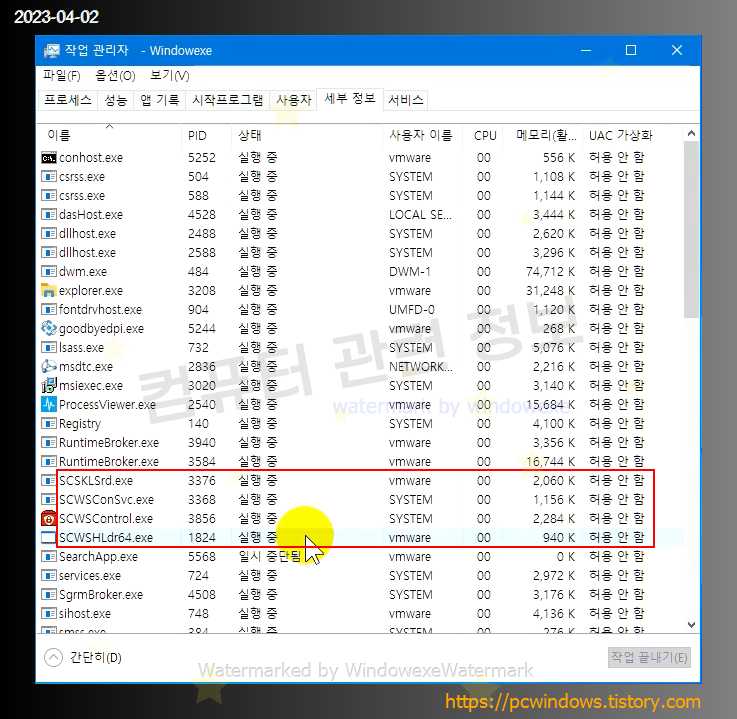Click the UMFD-0 user name cell

coord(412,310)
